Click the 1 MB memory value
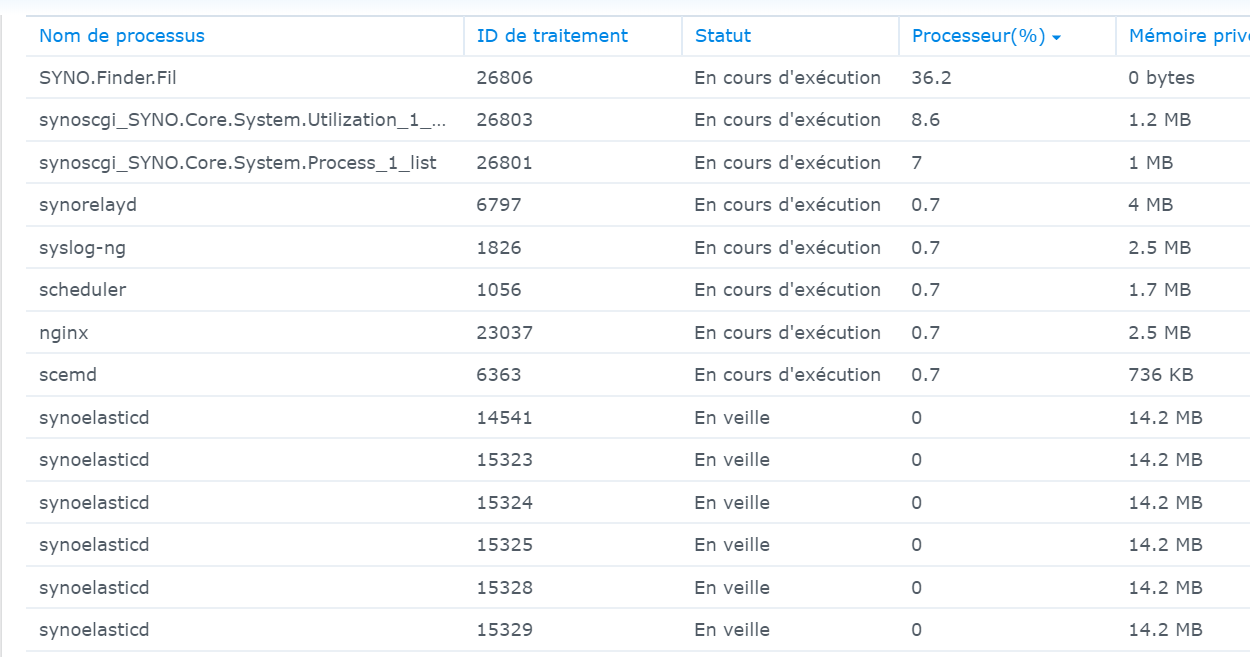This screenshot has width=1250, height=657. [x=1150, y=163]
